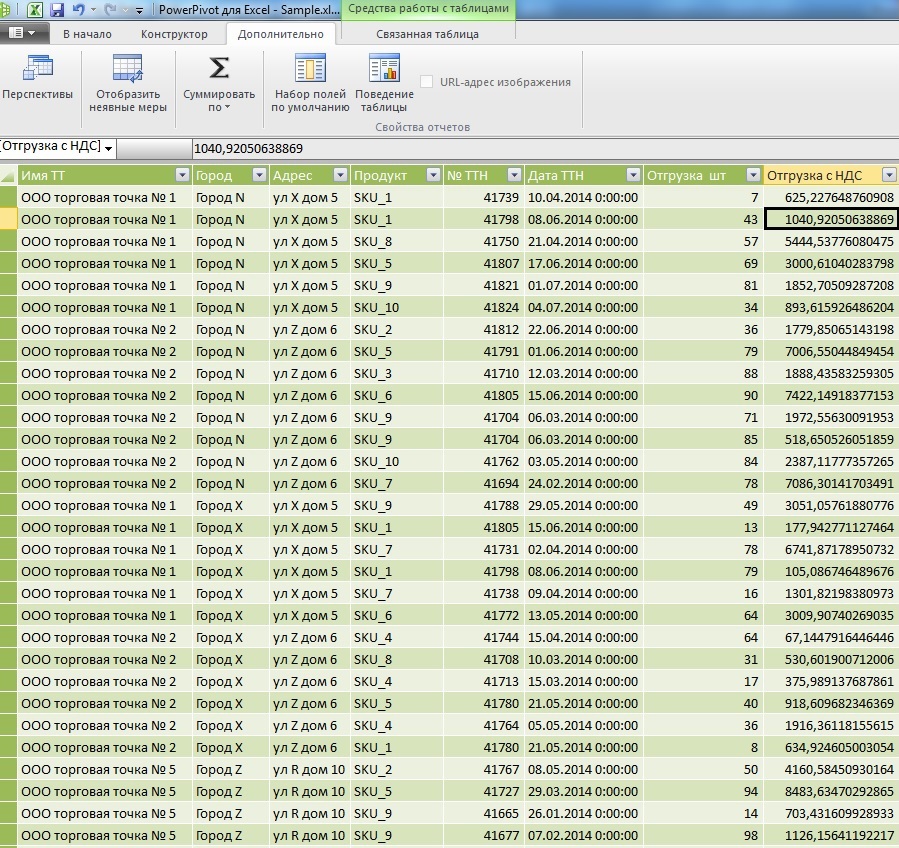The width and height of the screenshot is (899, 848).
Task: Open filter dropdown for 'Дата ТТН' column
Action: pyautogui.click(x=633, y=175)
